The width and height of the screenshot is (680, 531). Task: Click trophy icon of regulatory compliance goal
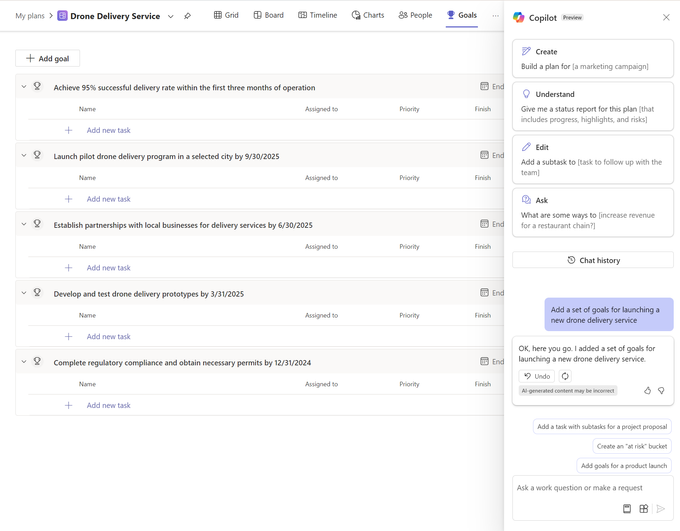[37, 361]
